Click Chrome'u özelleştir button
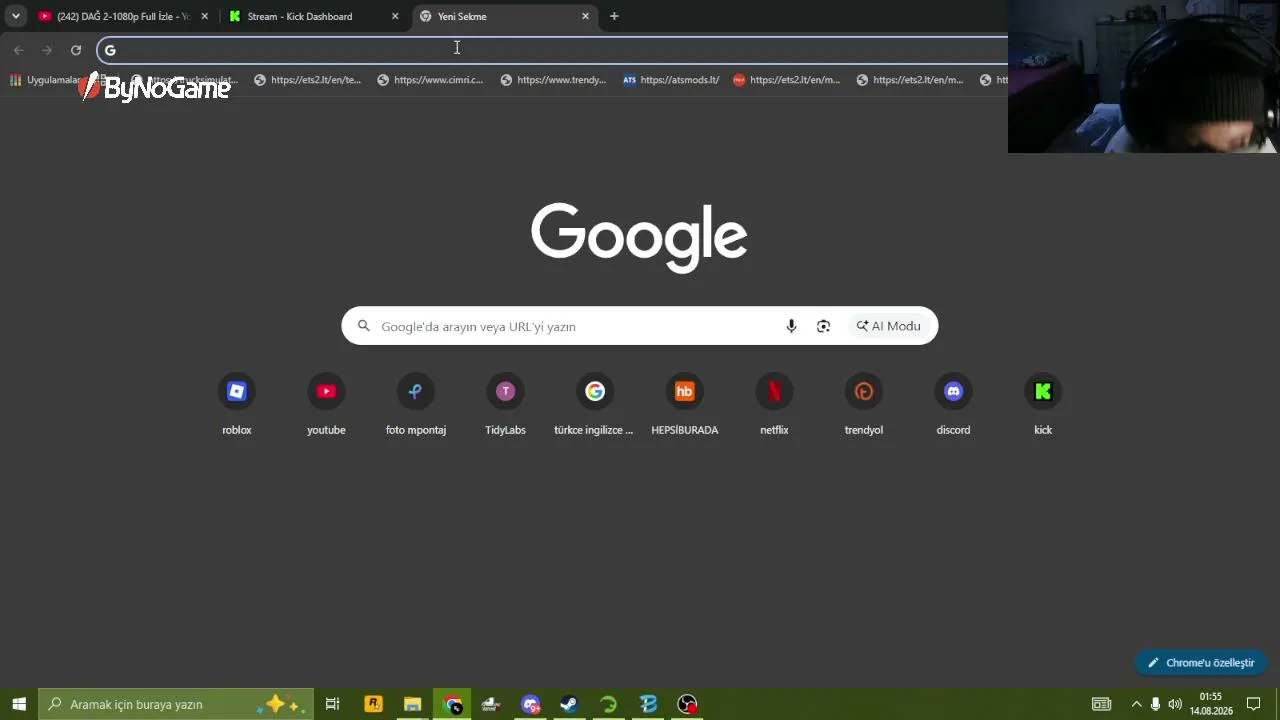 click(1201, 663)
